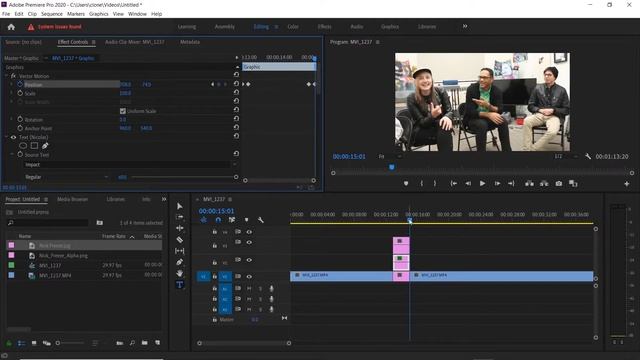Click the New Item icon in Project panel
The height and width of the screenshot is (360, 640).
tap(158, 343)
